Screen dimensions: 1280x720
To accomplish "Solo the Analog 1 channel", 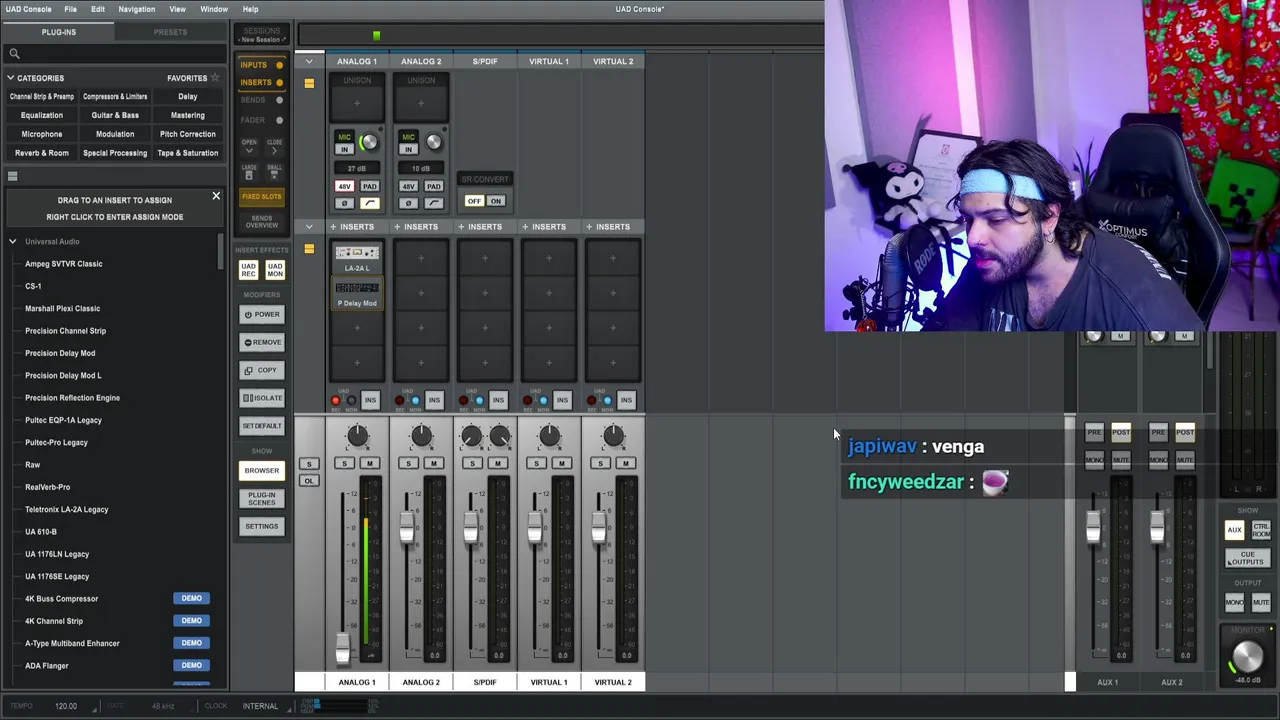I will (344, 463).
